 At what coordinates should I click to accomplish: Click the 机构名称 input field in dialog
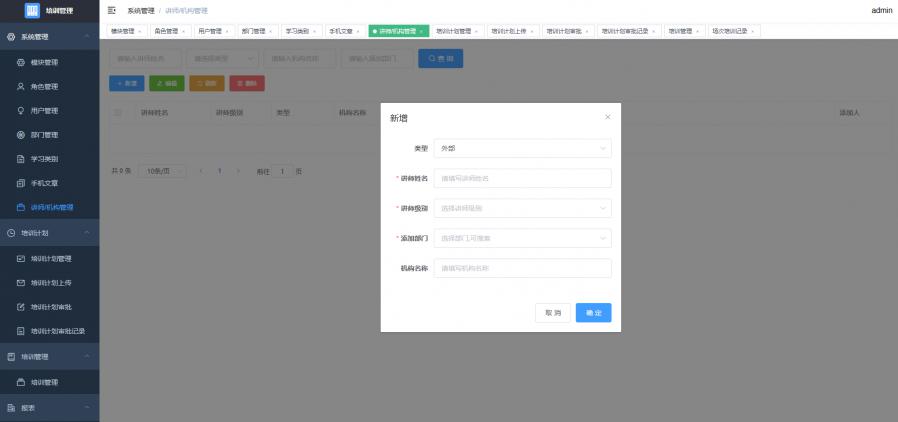[523, 268]
